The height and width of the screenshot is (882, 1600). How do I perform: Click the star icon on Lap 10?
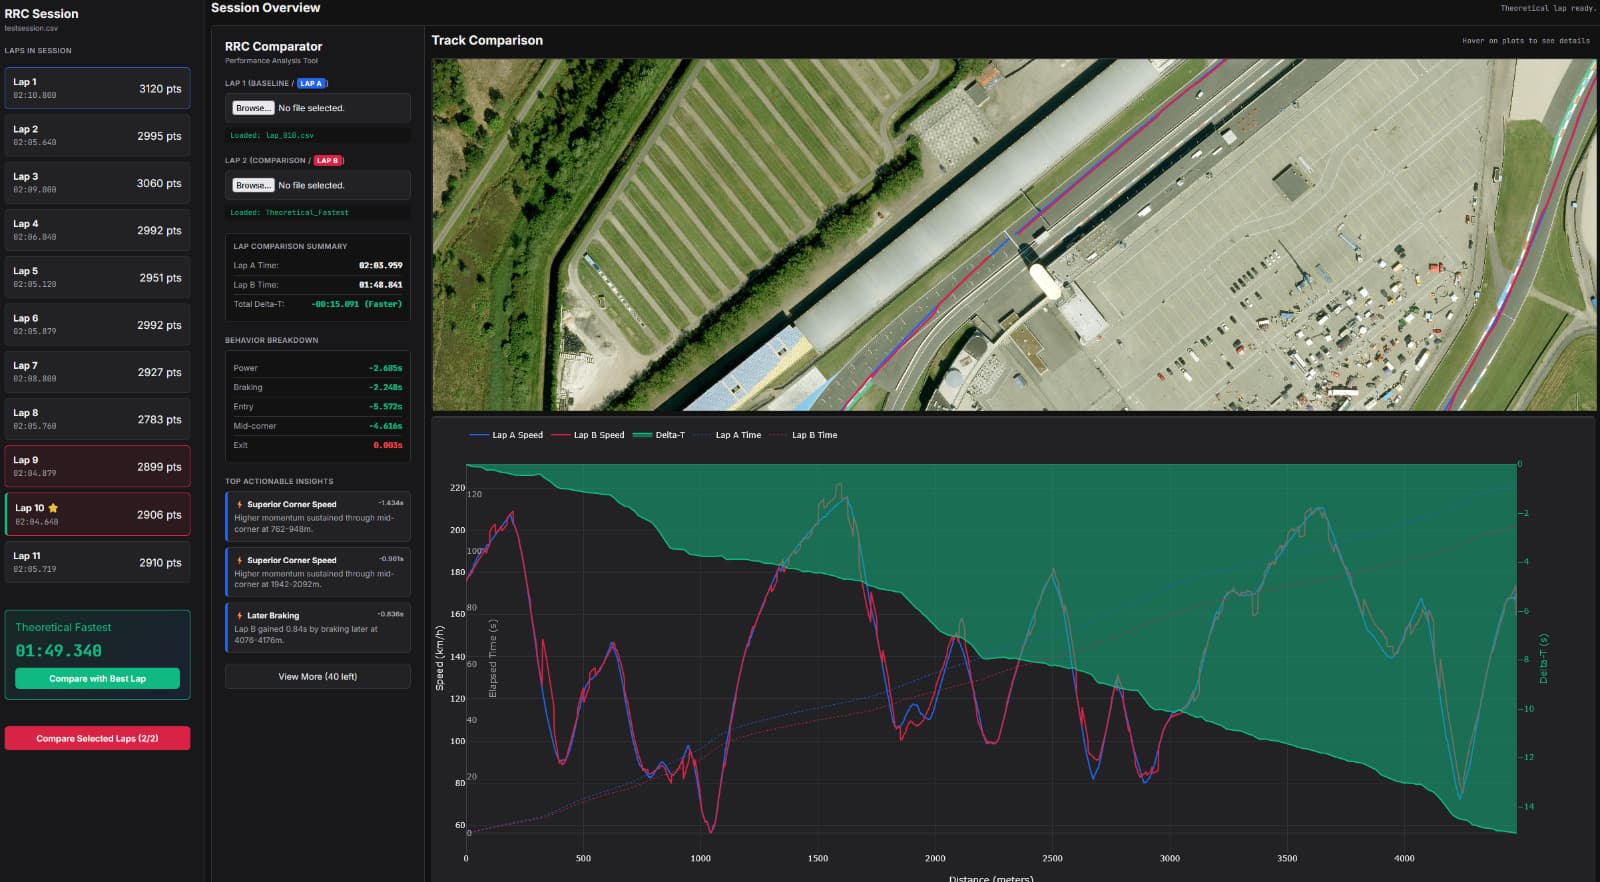point(53,508)
